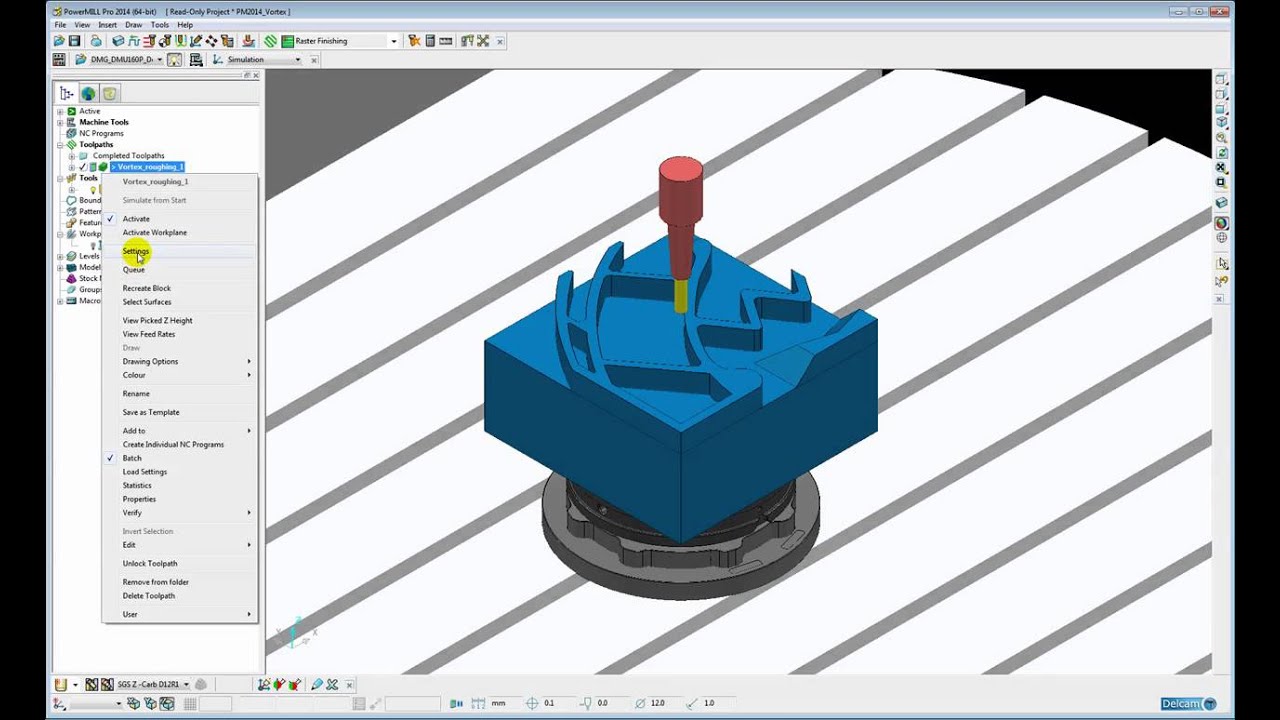Open the SGS Z-Carb D12R1 tool dropdown

(x=186, y=685)
